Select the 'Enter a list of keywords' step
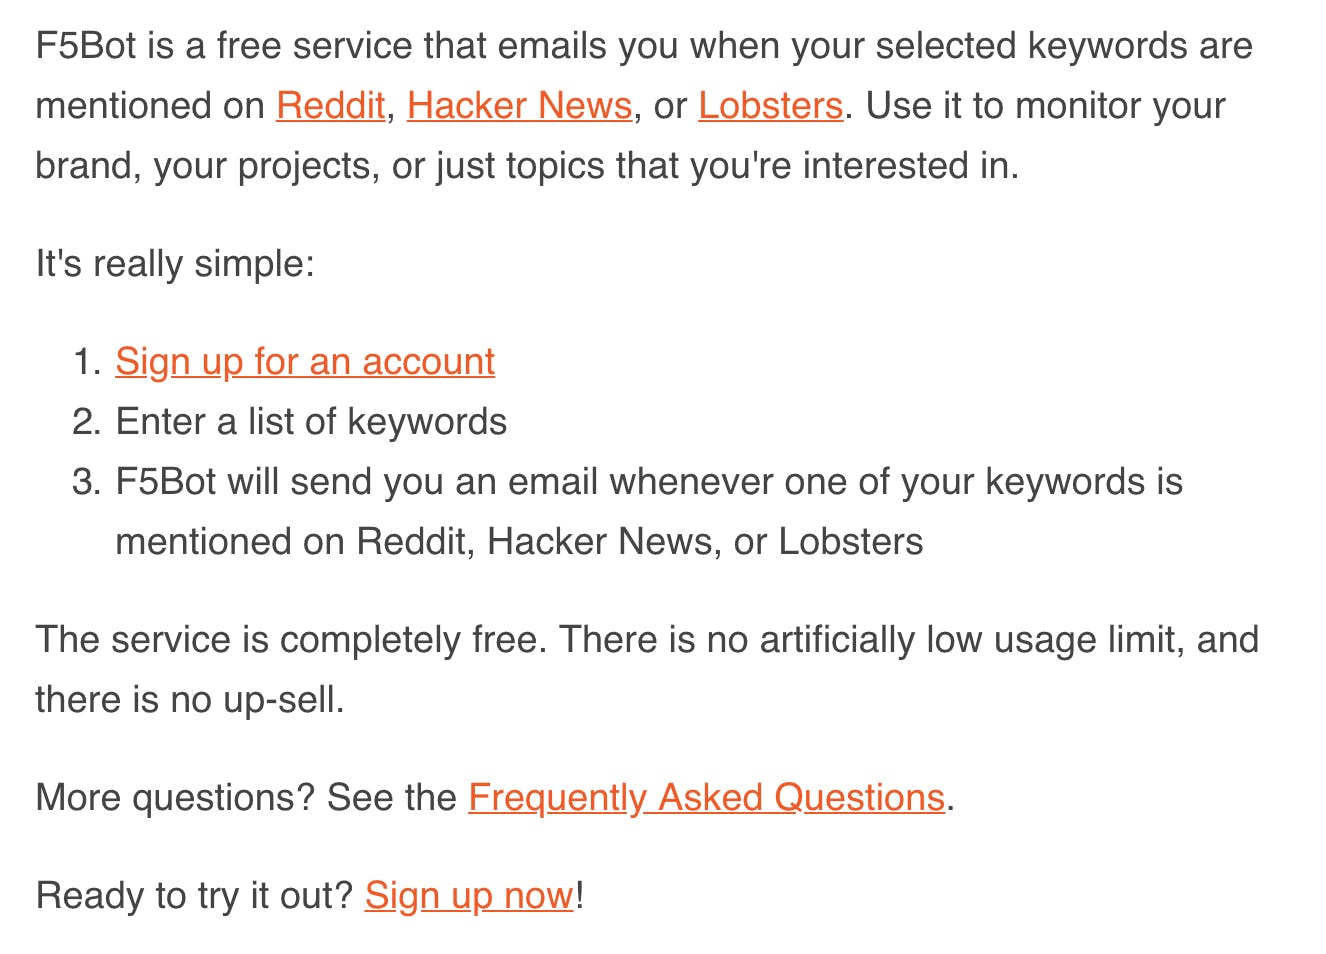 point(311,422)
